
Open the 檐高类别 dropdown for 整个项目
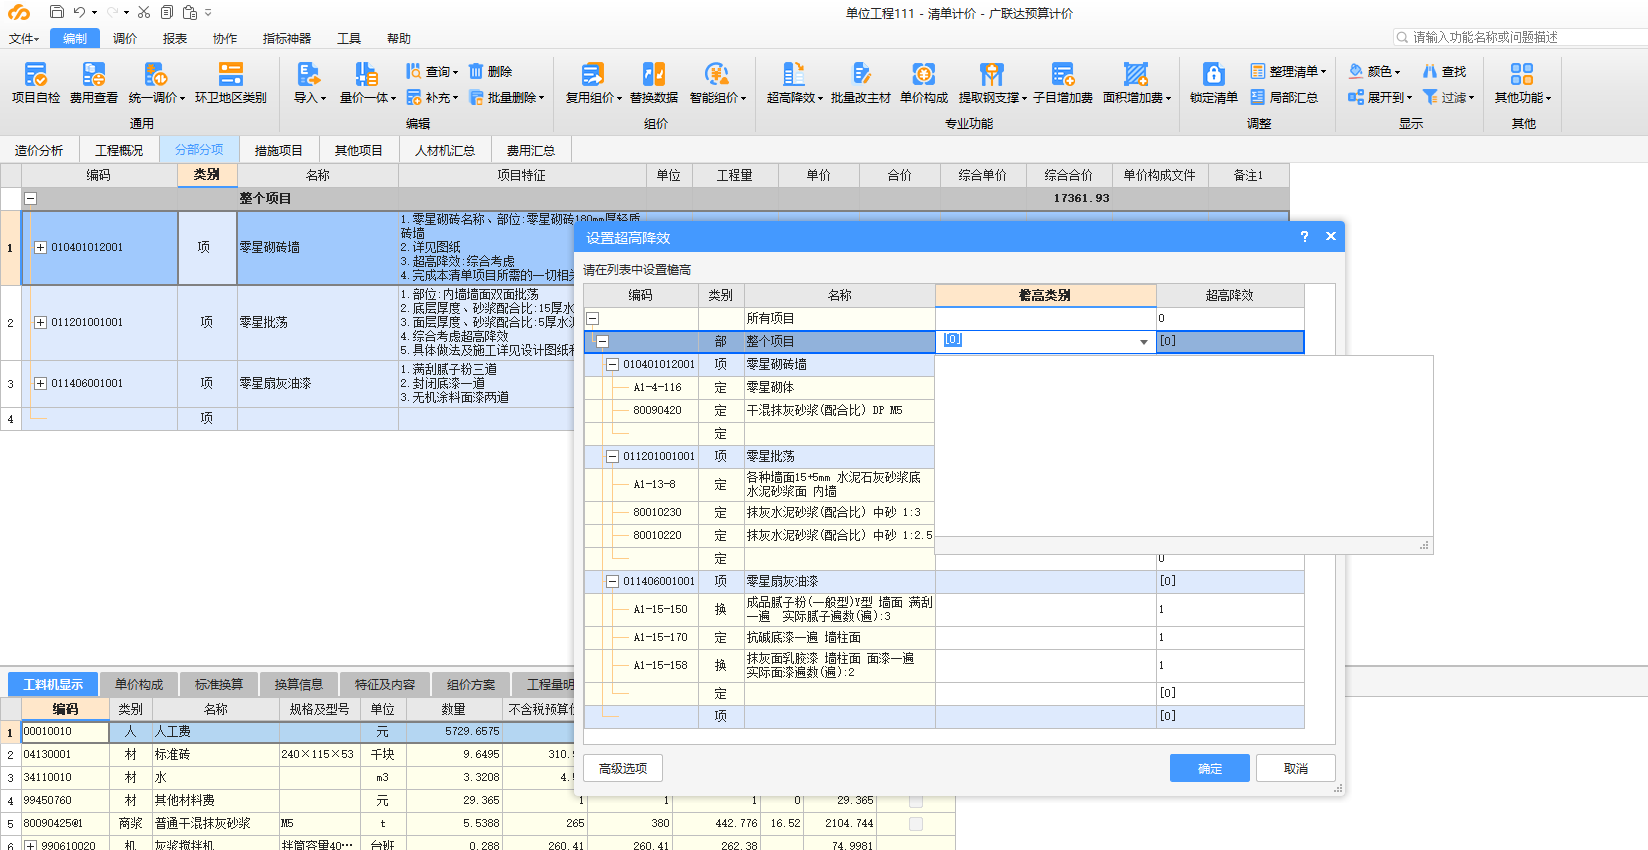(1143, 342)
